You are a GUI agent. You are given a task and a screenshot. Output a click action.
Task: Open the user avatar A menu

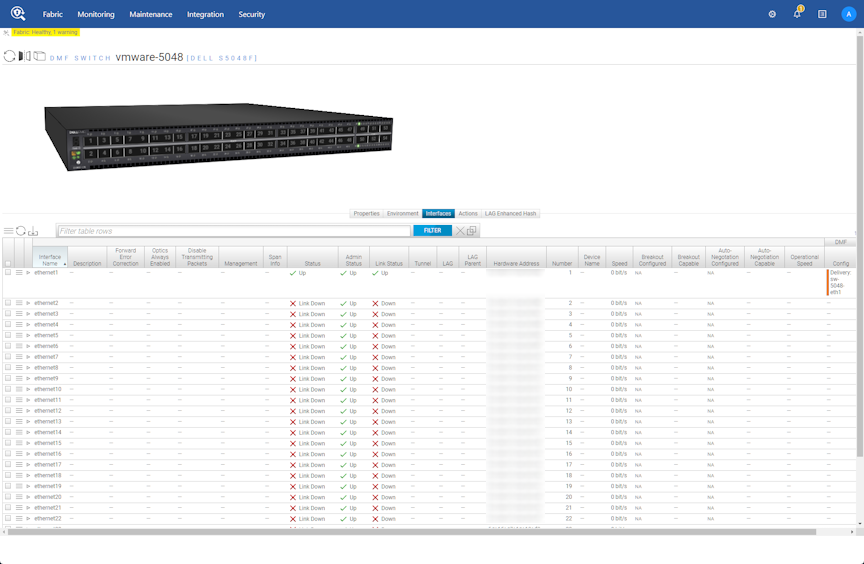click(x=849, y=14)
